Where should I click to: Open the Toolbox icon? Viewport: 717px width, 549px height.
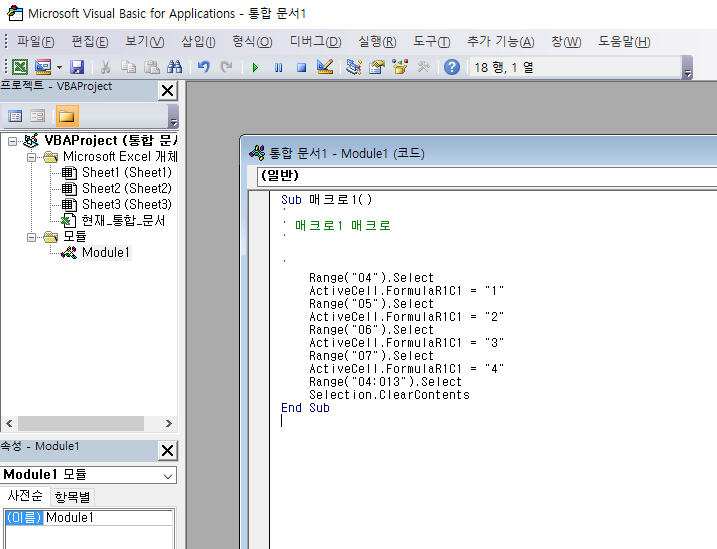tap(423, 67)
